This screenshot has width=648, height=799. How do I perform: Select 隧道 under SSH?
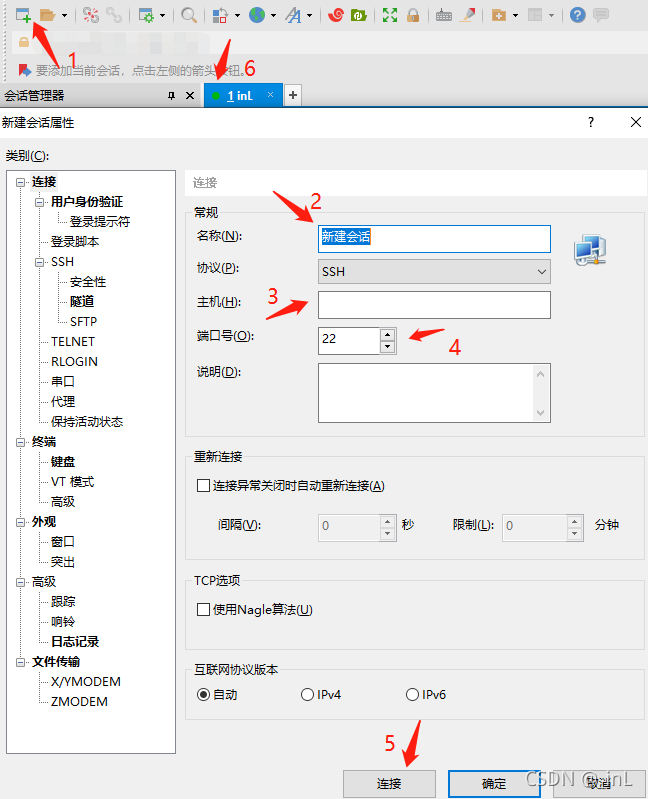(82, 302)
